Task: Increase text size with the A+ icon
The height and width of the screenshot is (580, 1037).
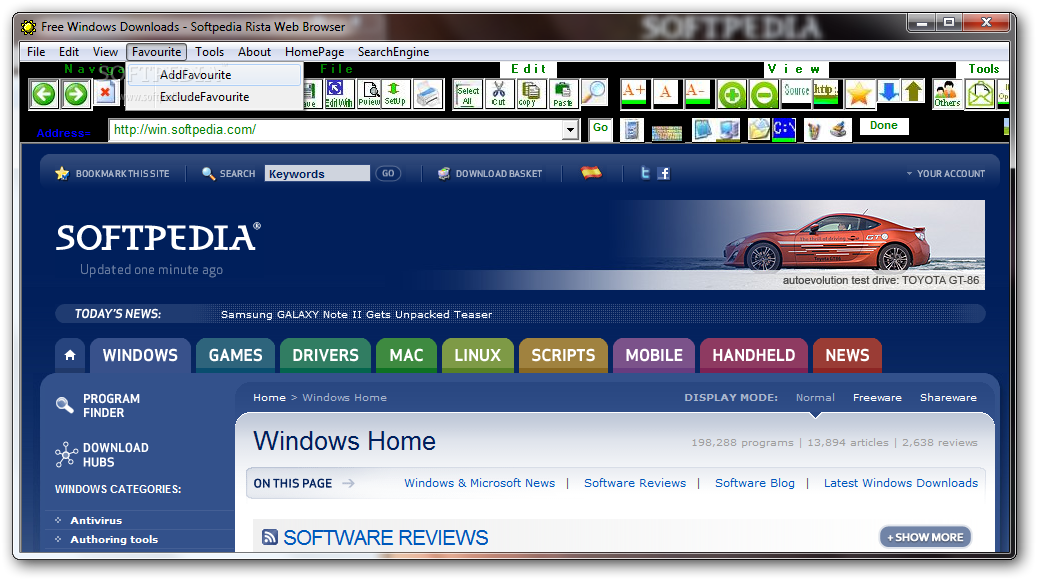Action: pos(634,93)
